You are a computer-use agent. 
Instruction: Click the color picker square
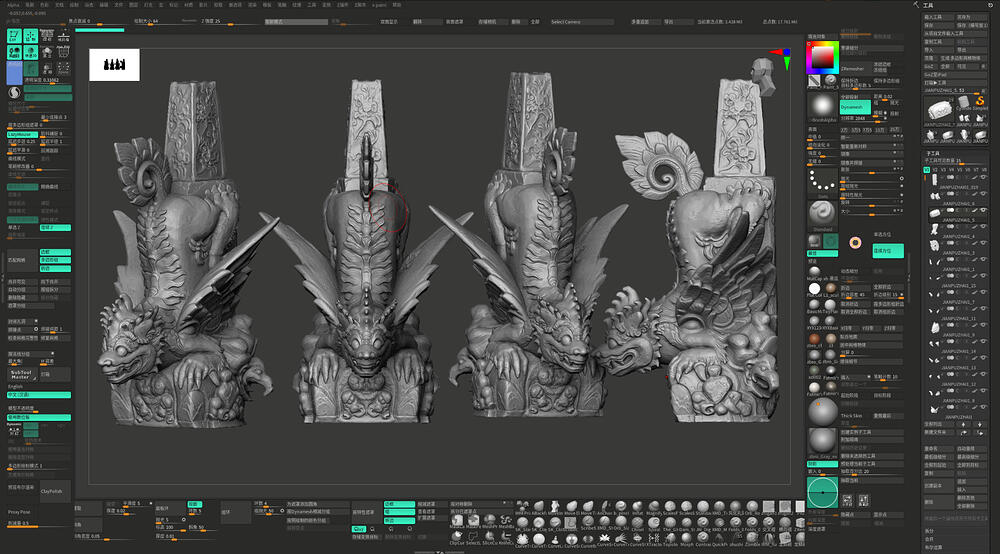click(822, 58)
